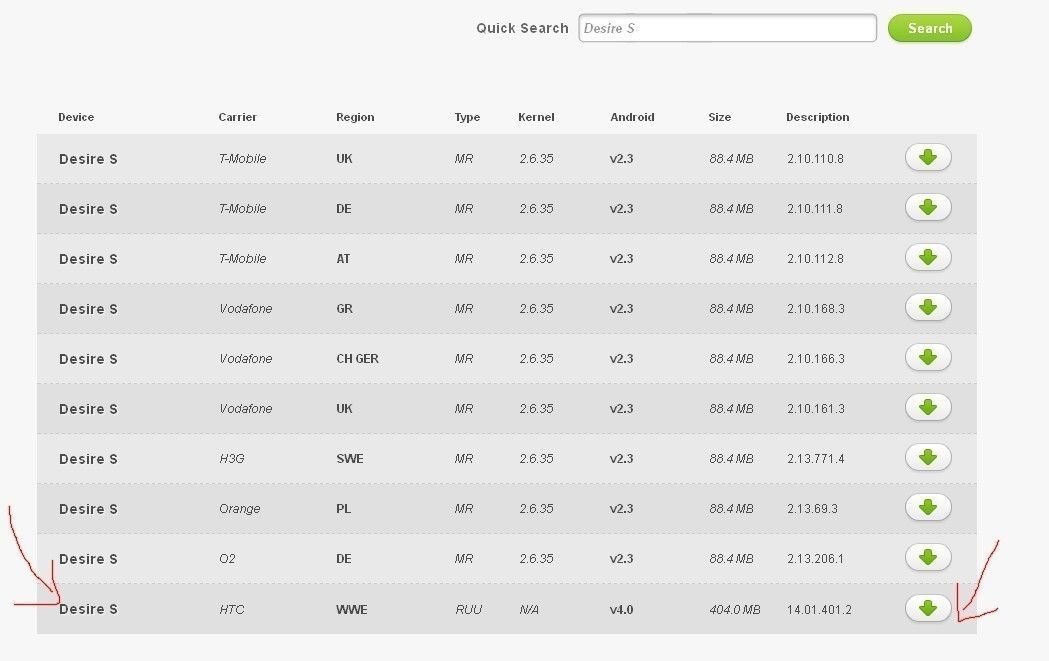1049x661 pixels.
Task: Click the O2 carrier cell
Action: [x=227, y=559]
